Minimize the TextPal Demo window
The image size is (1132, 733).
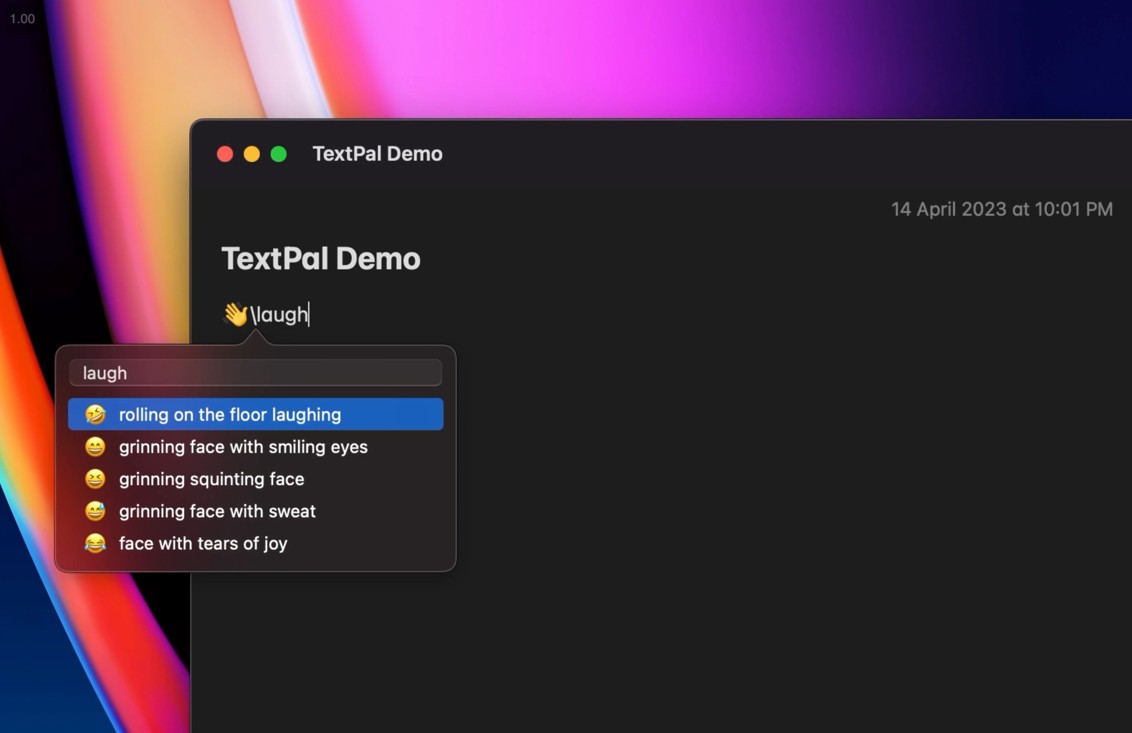coord(252,154)
